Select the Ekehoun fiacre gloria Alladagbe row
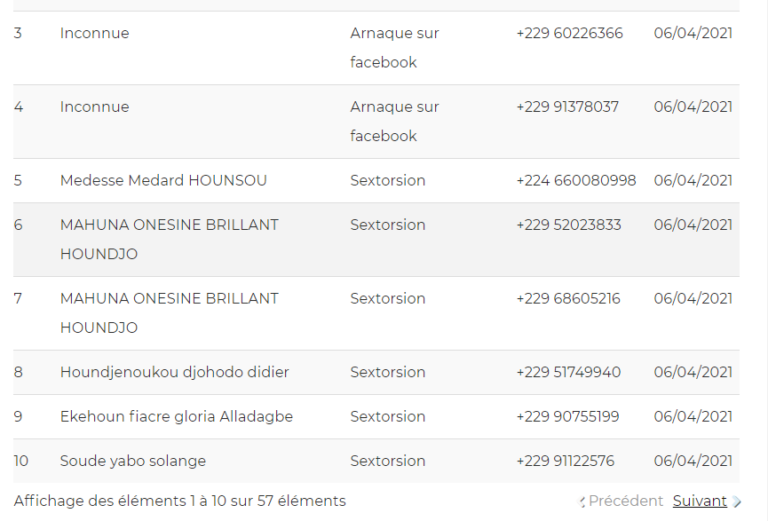768x521 pixels. pos(176,417)
